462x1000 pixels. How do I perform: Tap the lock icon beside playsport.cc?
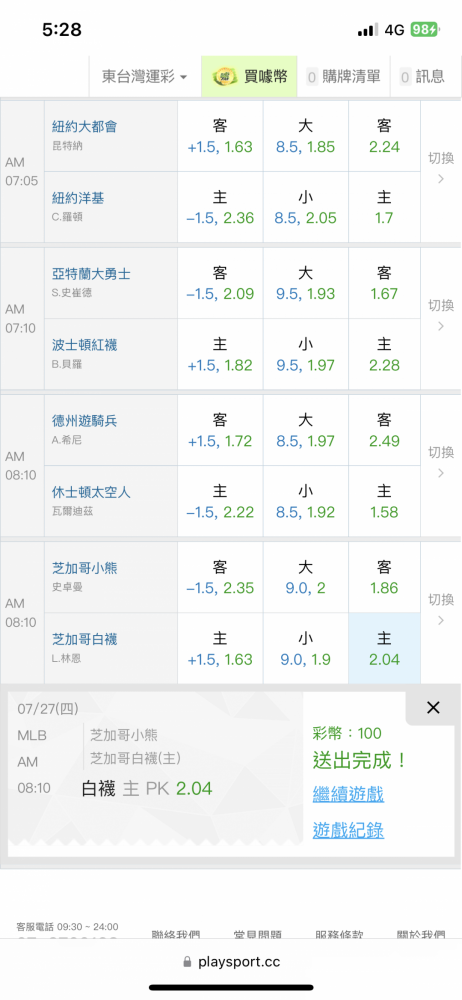(x=187, y=961)
